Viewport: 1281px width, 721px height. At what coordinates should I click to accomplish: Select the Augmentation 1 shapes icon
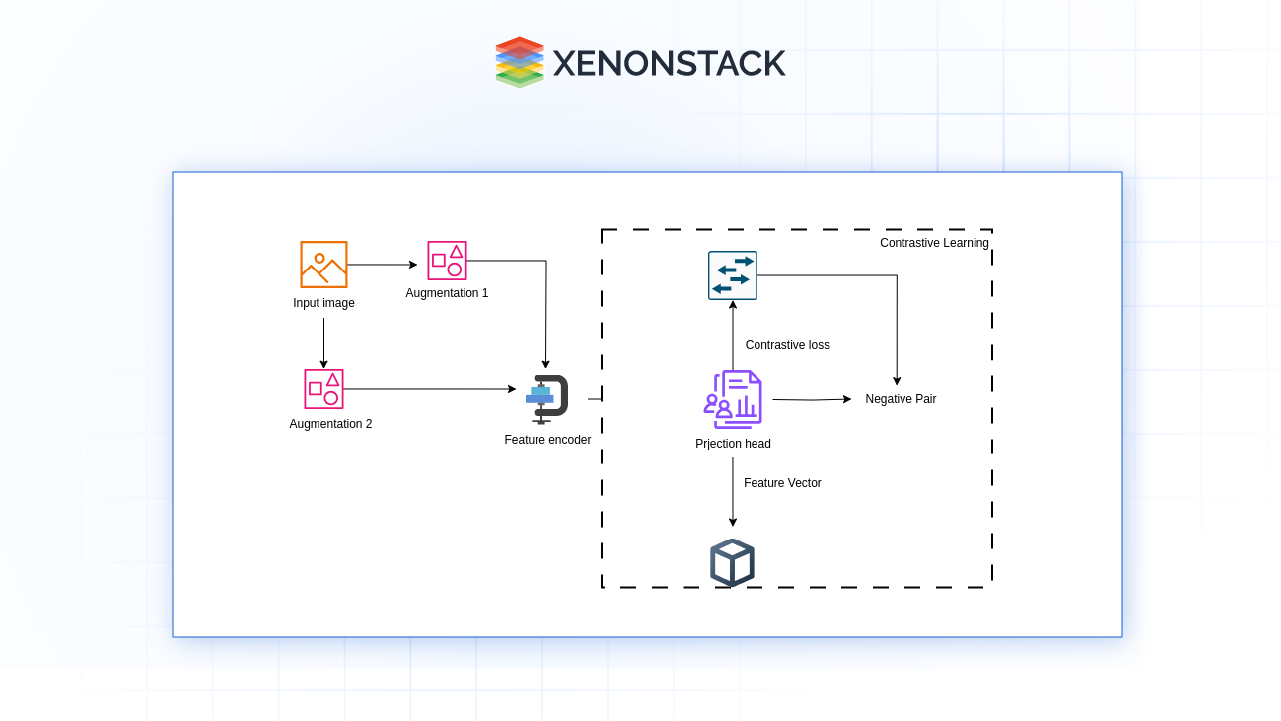447,260
